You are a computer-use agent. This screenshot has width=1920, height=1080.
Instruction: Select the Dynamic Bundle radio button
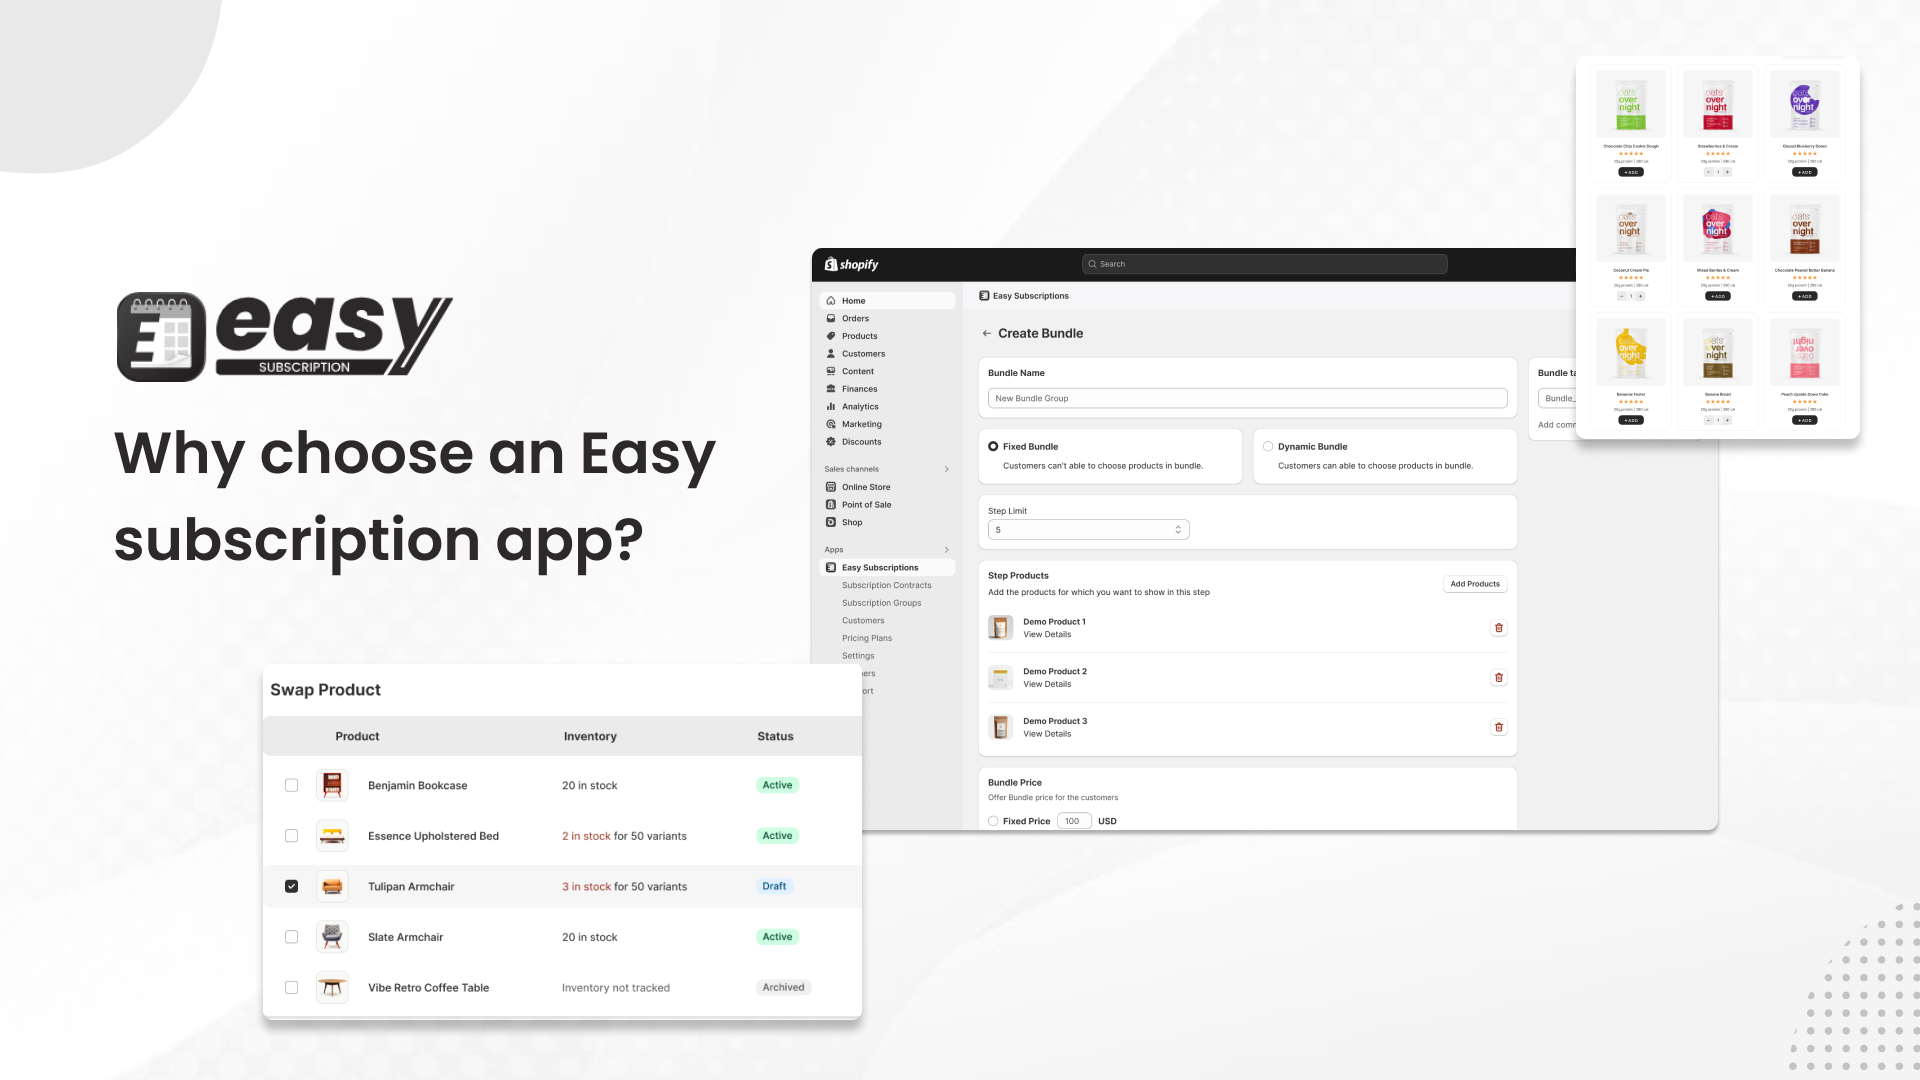click(1267, 446)
